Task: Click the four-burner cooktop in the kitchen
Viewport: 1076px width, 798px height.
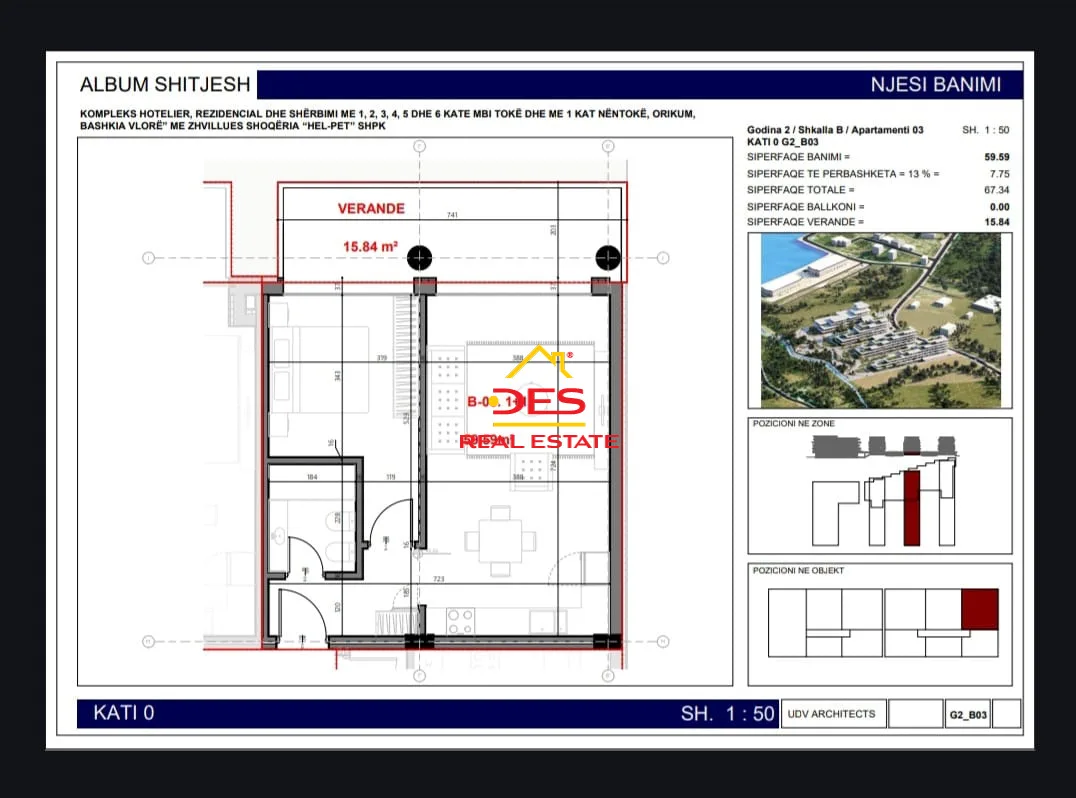Action: point(460,622)
